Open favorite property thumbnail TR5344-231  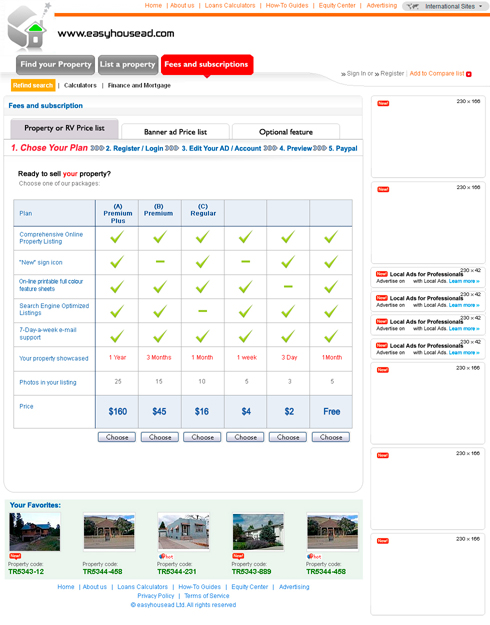click(183, 531)
